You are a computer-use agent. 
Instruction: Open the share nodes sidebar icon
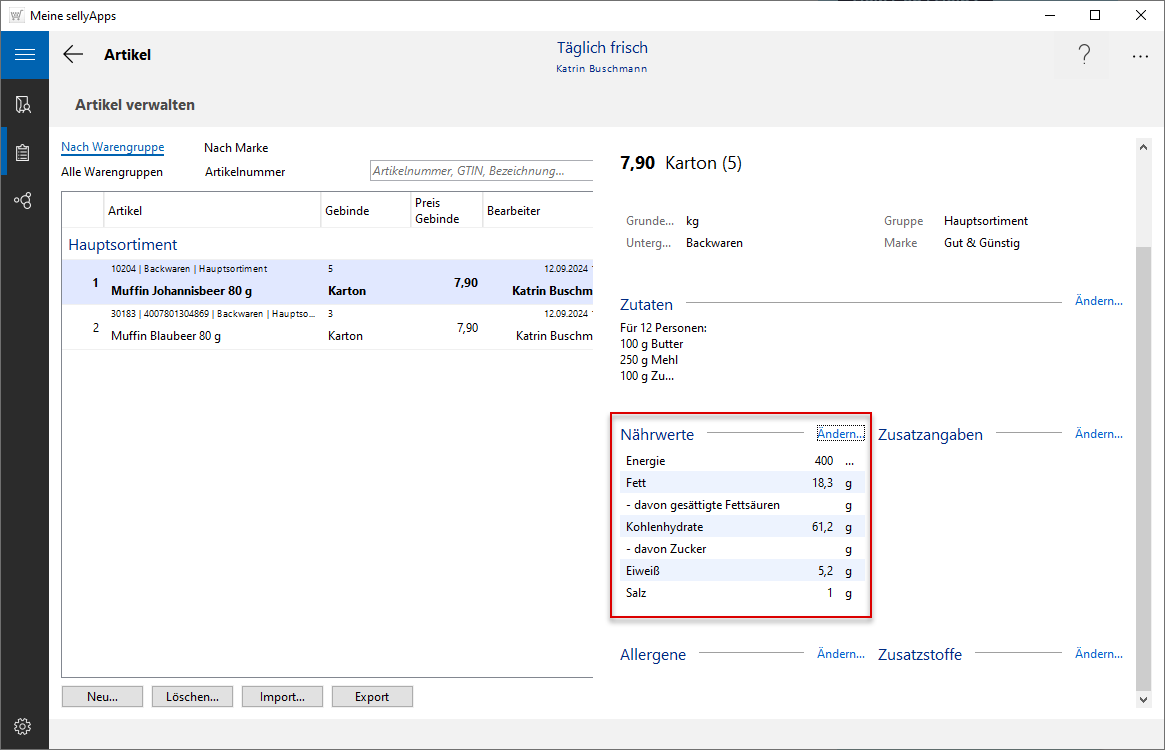24,201
